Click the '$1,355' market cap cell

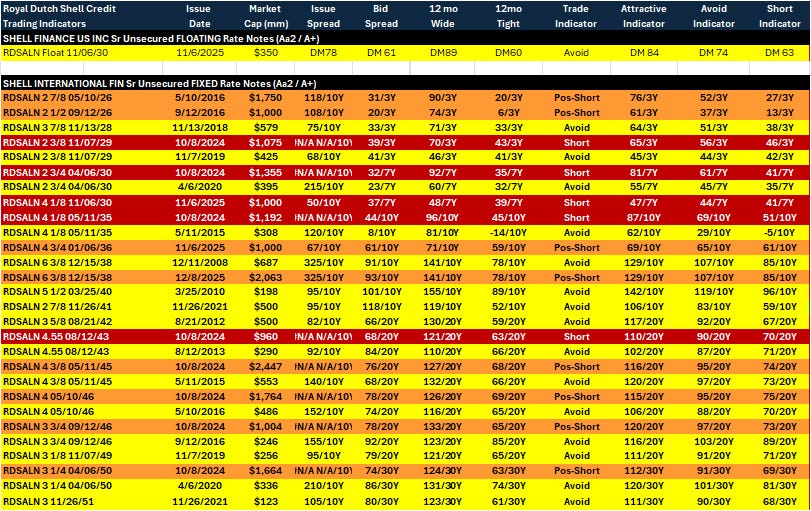[x=265, y=173]
